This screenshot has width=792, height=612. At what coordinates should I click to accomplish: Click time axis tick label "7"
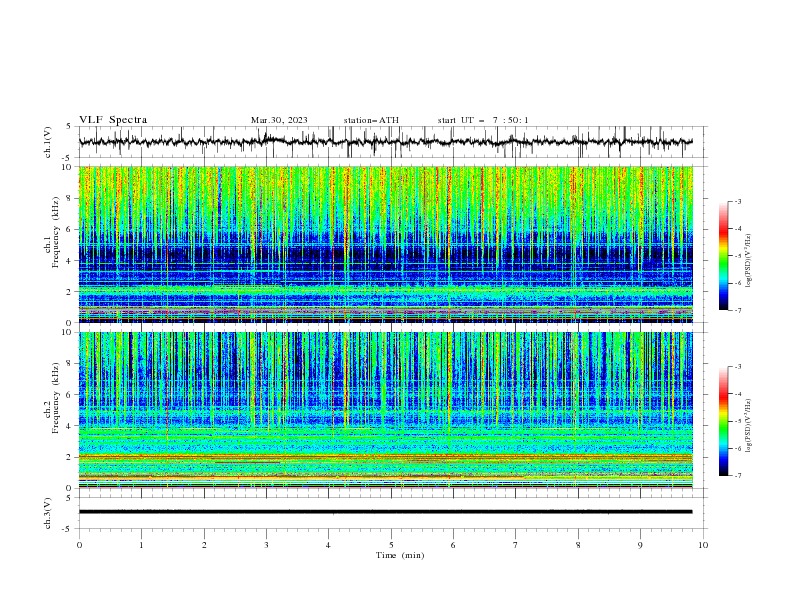(516, 545)
